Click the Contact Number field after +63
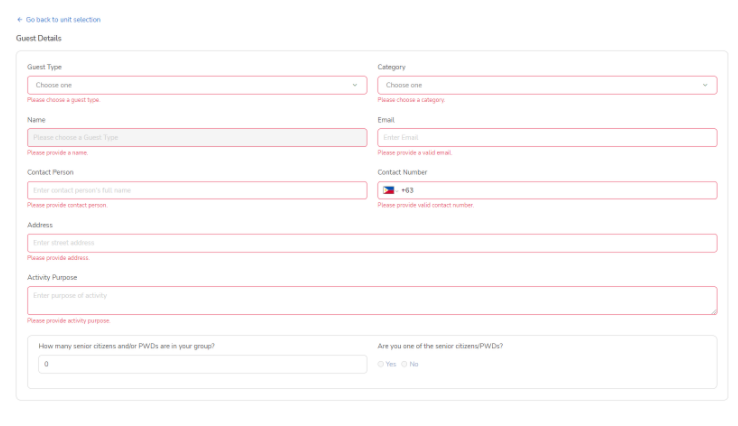Image resolution: width=738 pixels, height=426 pixels. pos(560,190)
